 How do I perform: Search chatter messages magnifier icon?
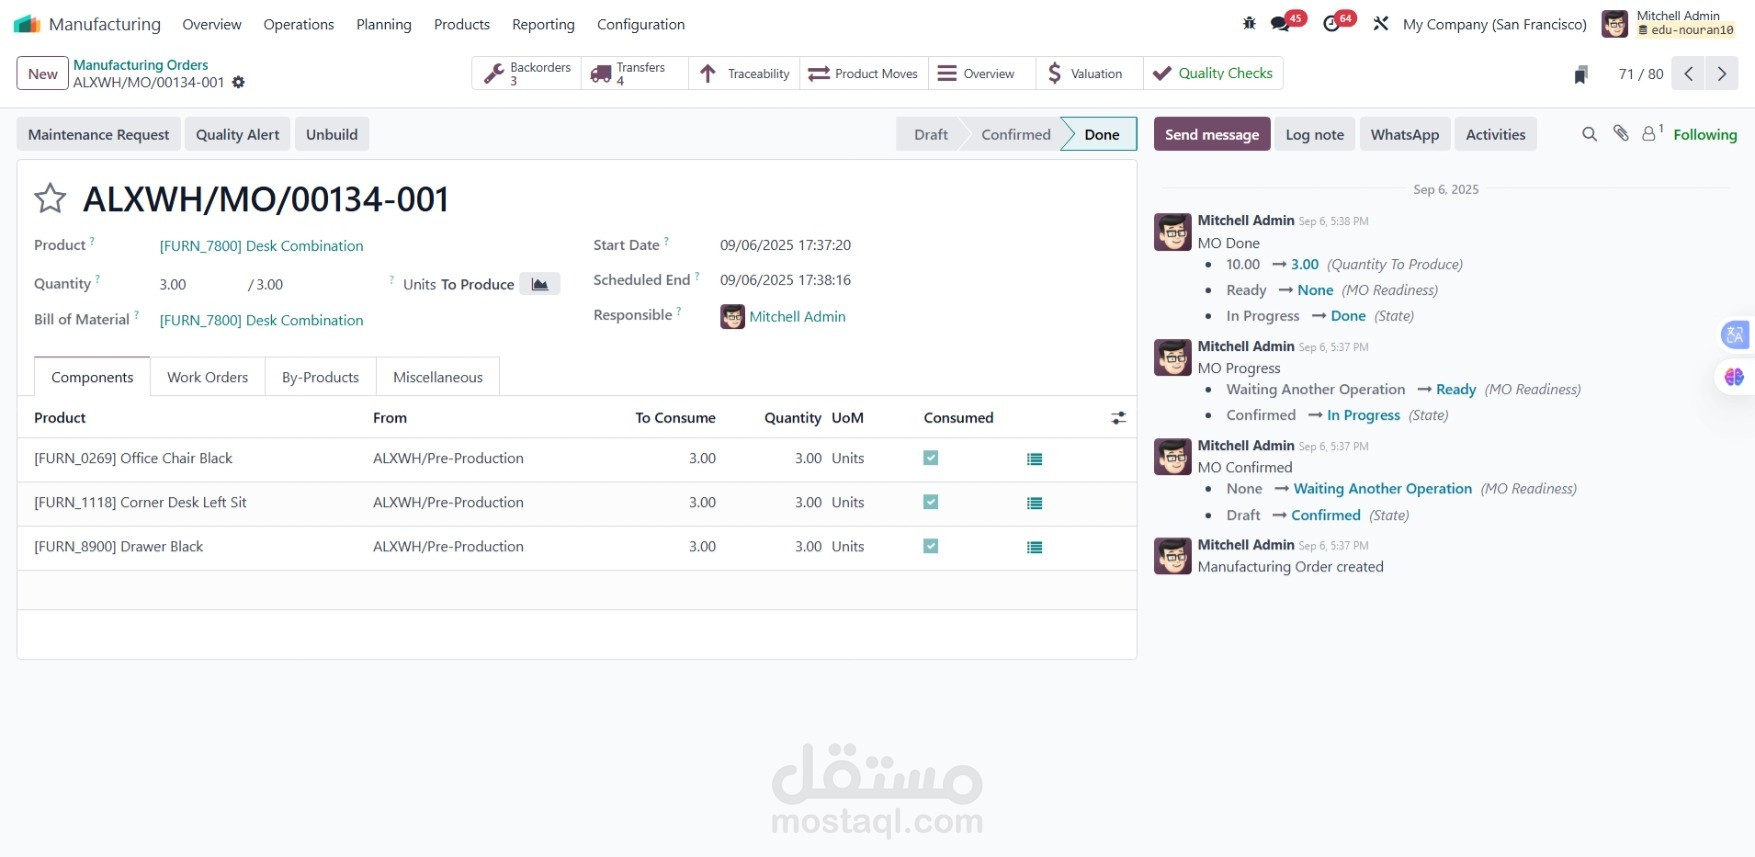(x=1589, y=134)
